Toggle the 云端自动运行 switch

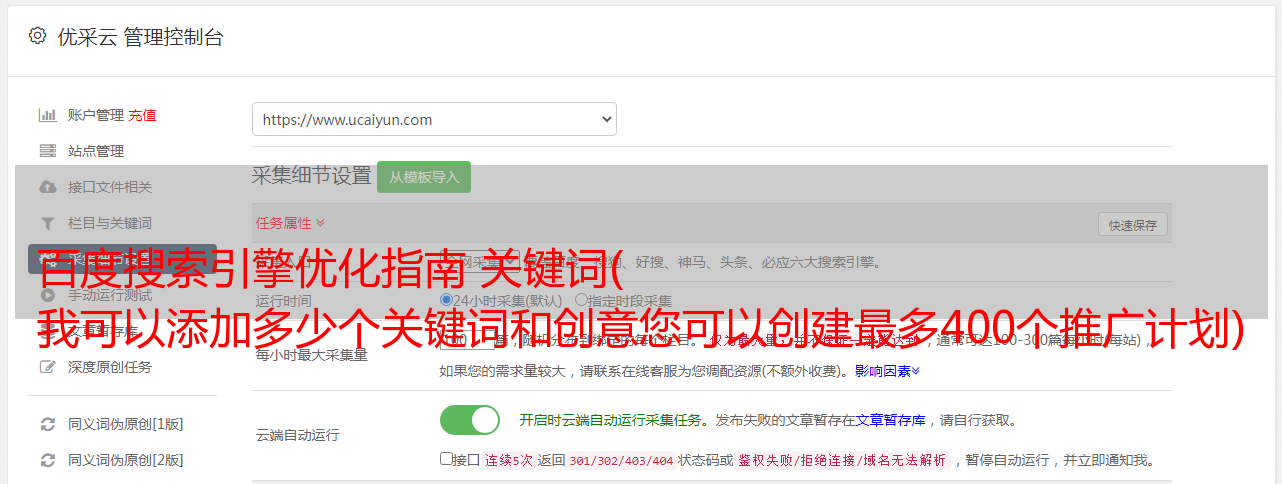pos(470,420)
